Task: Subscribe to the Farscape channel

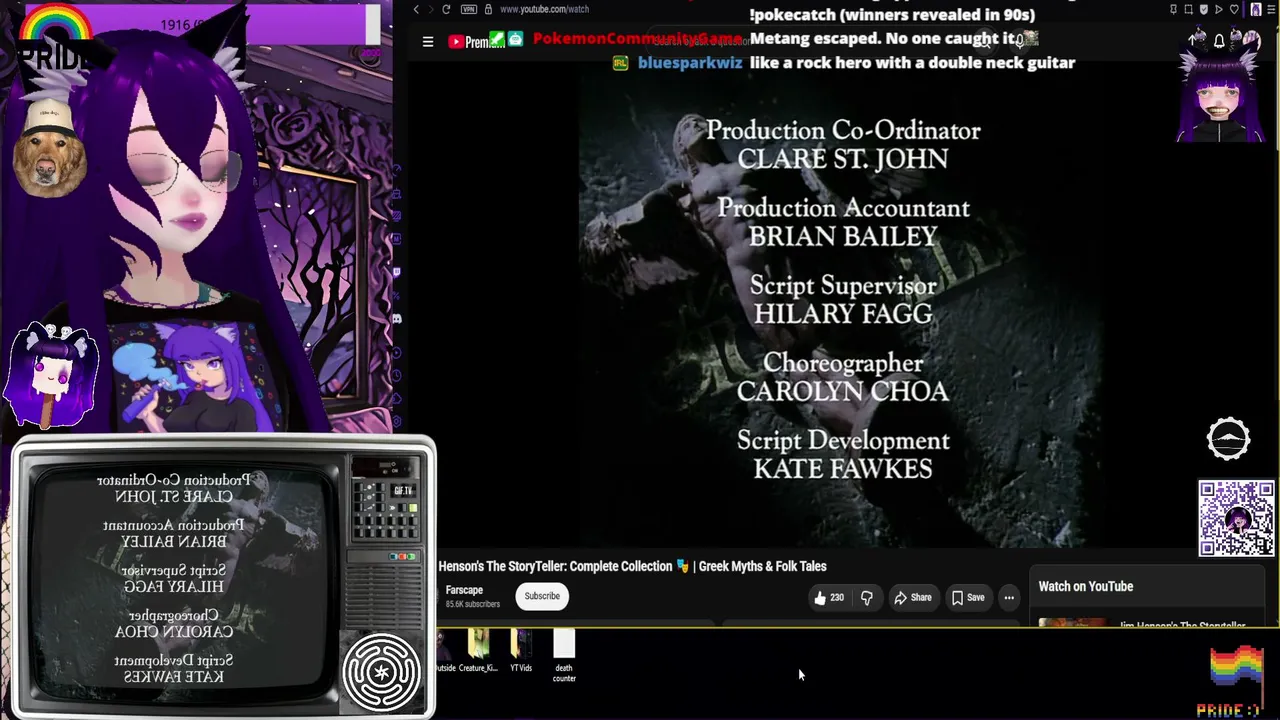Action: pos(542,597)
